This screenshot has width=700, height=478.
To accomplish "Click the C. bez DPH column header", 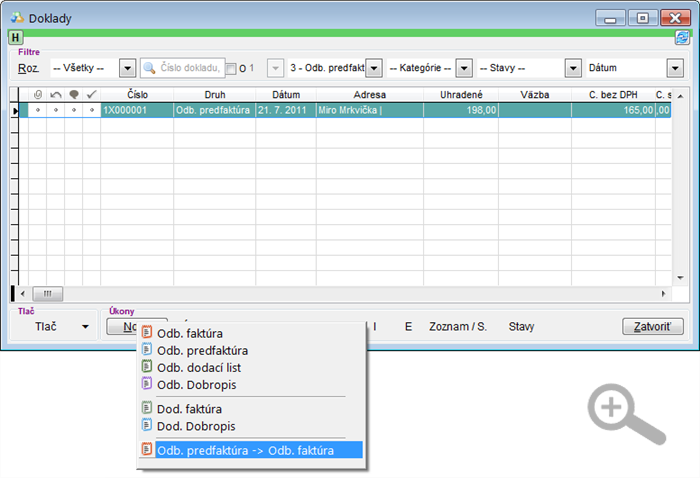I will pos(613,94).
